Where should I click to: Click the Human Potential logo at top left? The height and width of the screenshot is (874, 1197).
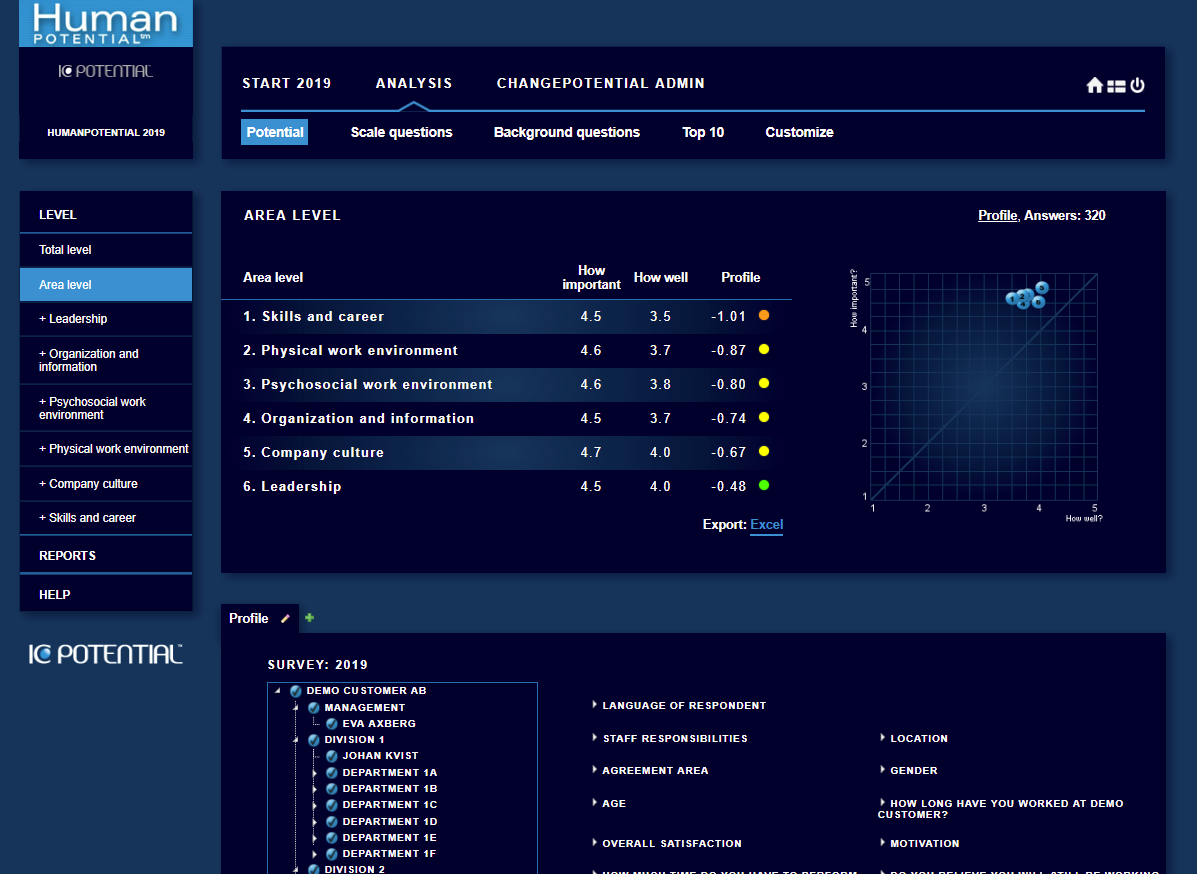click(x=106, y=24)
